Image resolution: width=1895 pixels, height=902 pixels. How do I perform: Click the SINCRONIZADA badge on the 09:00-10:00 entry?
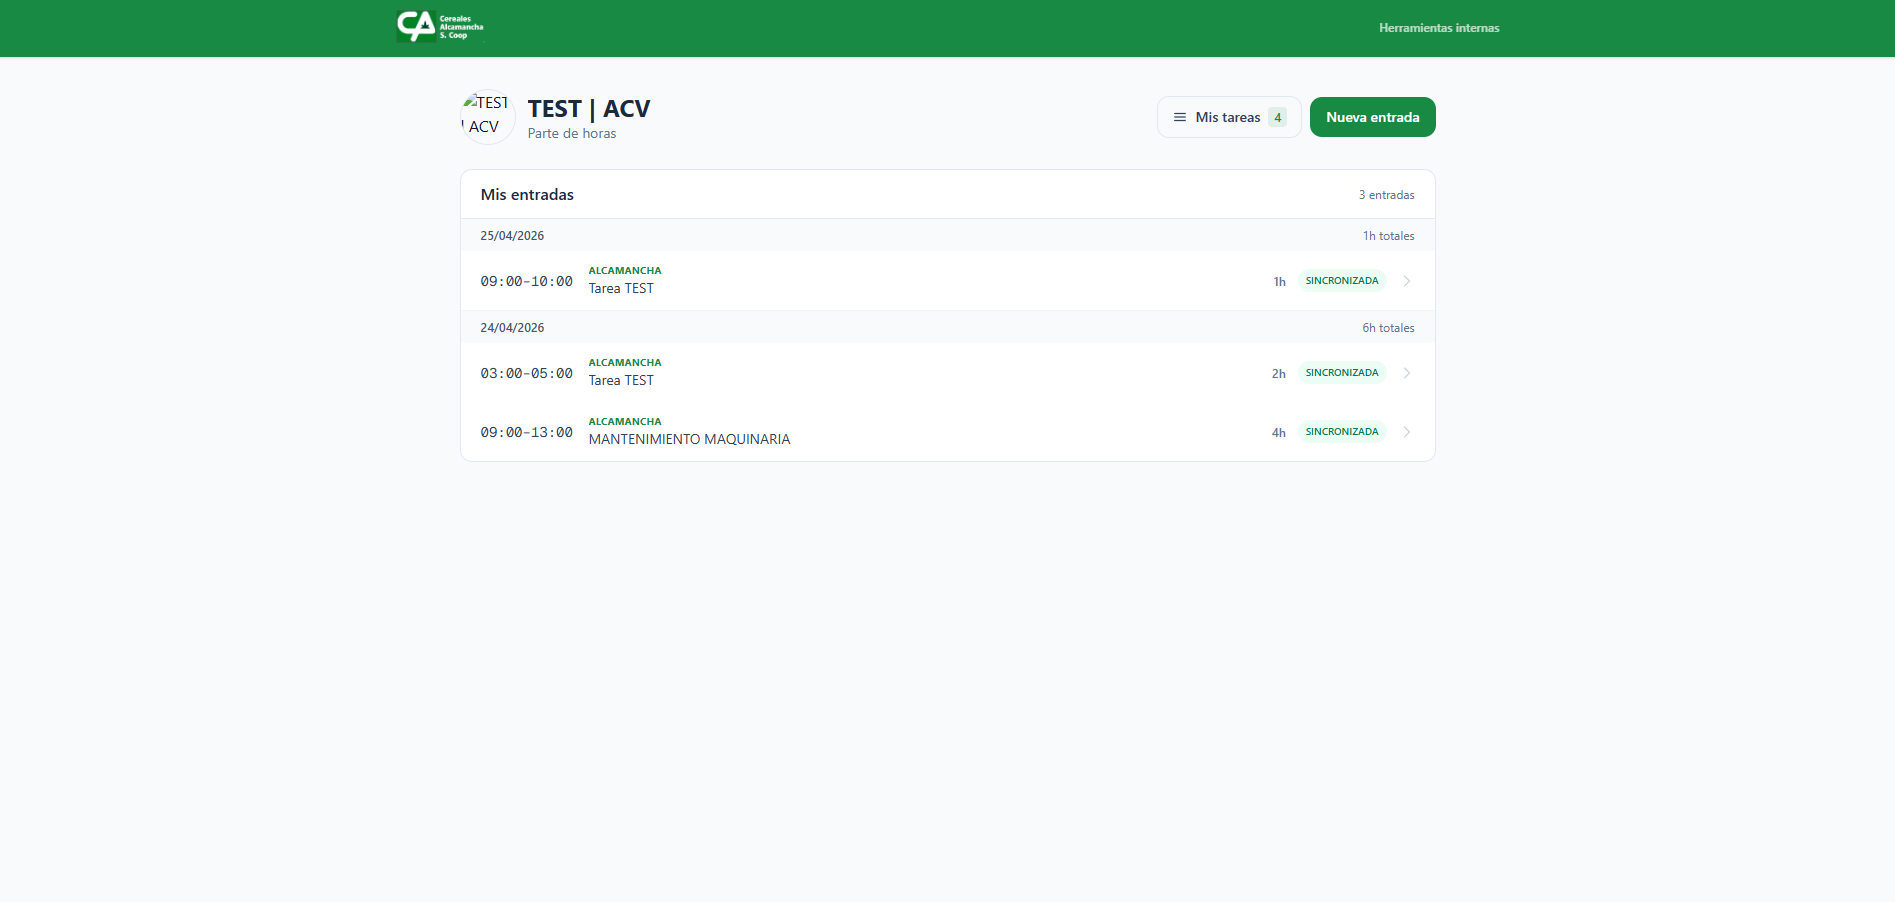(1341, 281)
